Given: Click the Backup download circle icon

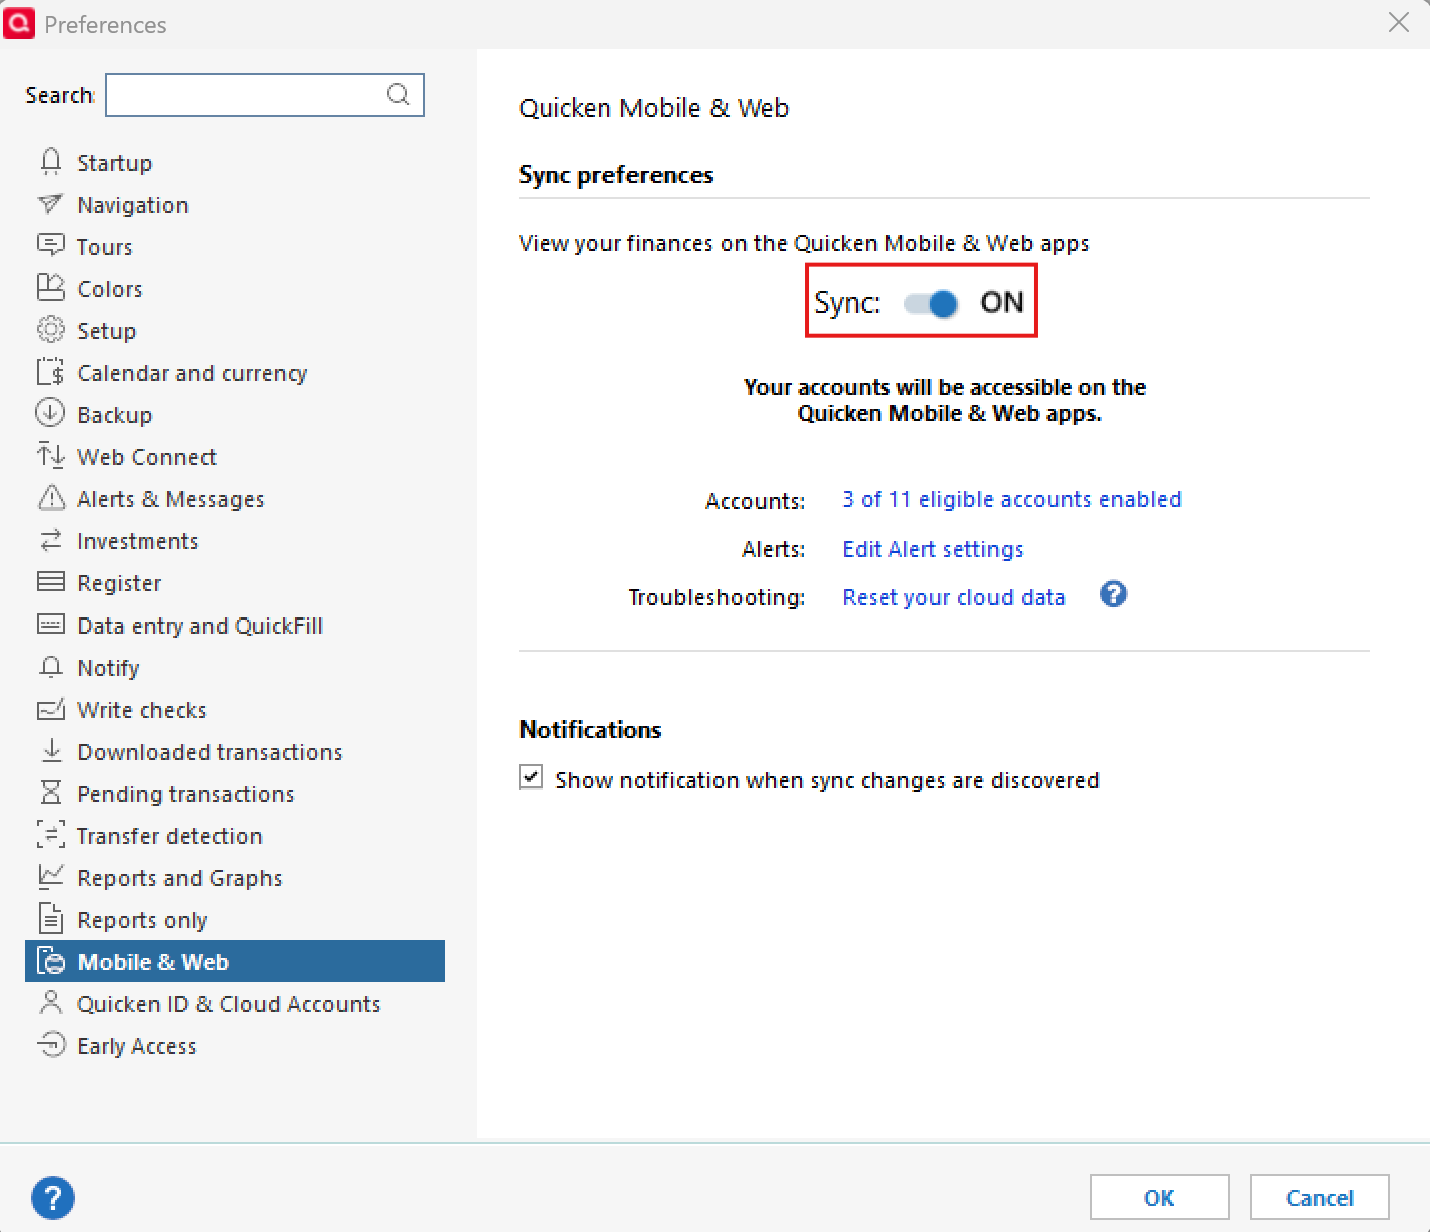Looking at the screenshot, I should [50, 413].
